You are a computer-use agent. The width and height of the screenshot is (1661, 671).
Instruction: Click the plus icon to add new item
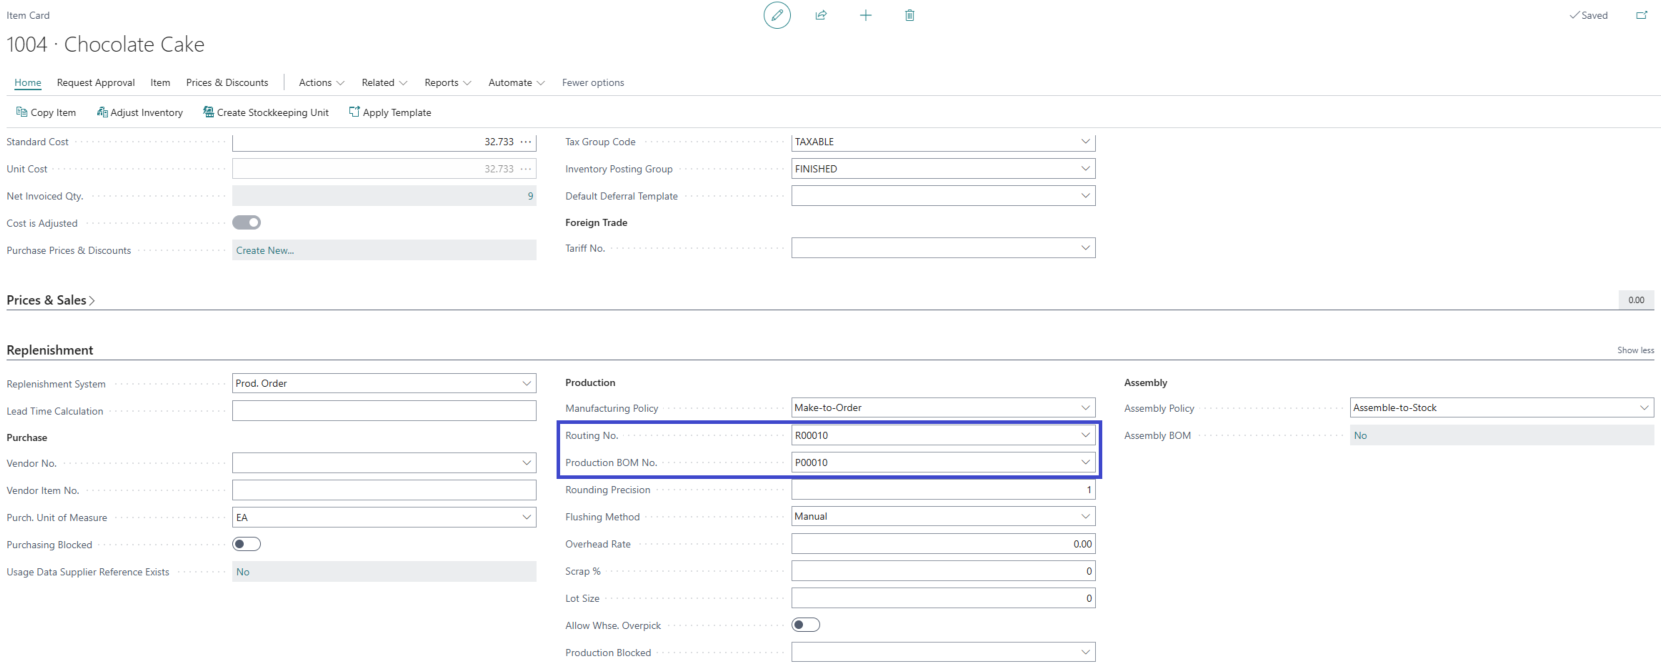point(866,15)
